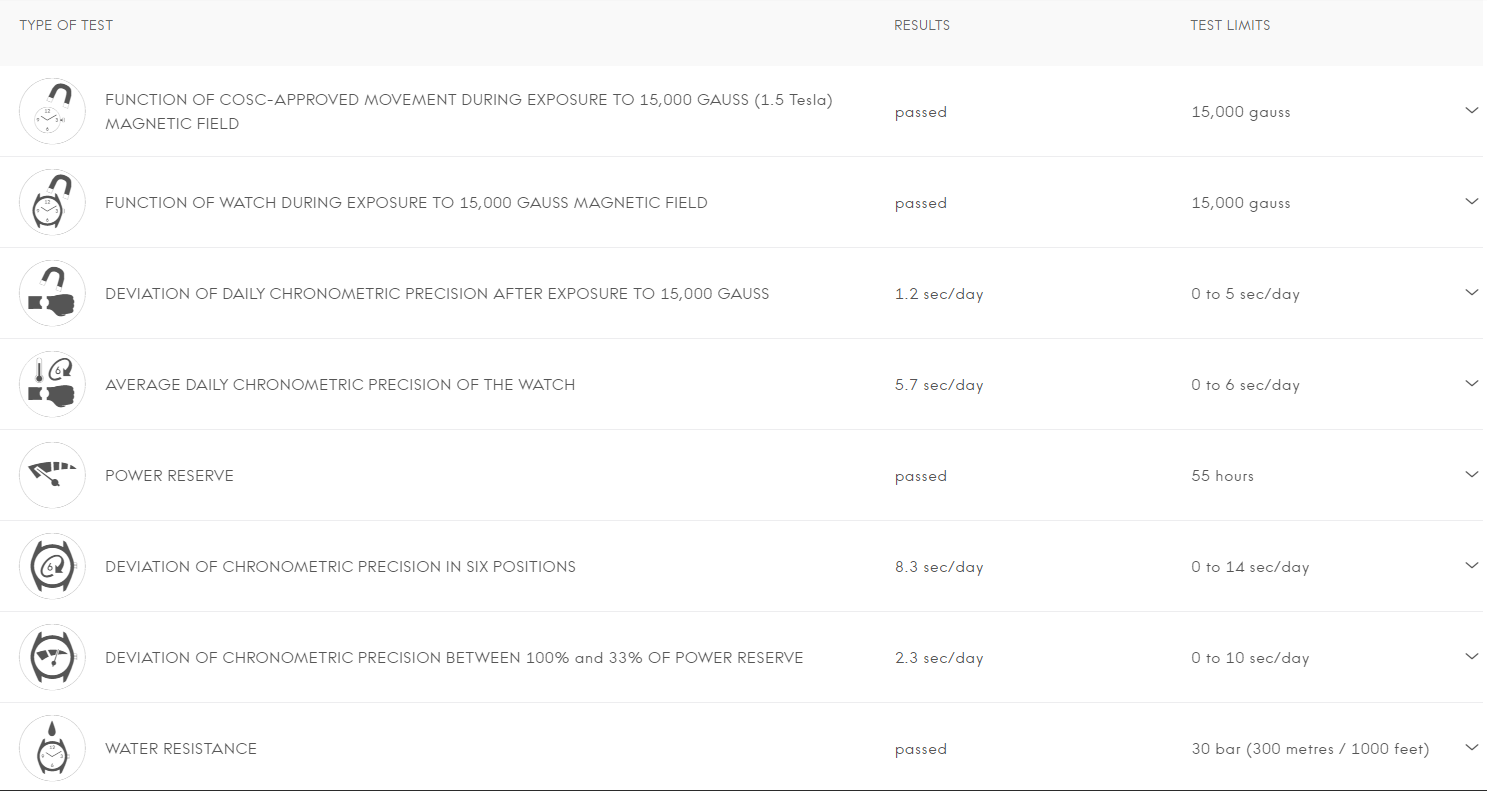
Task: Click the WATER RESISTANCE test title
Action: click(181, 749)
